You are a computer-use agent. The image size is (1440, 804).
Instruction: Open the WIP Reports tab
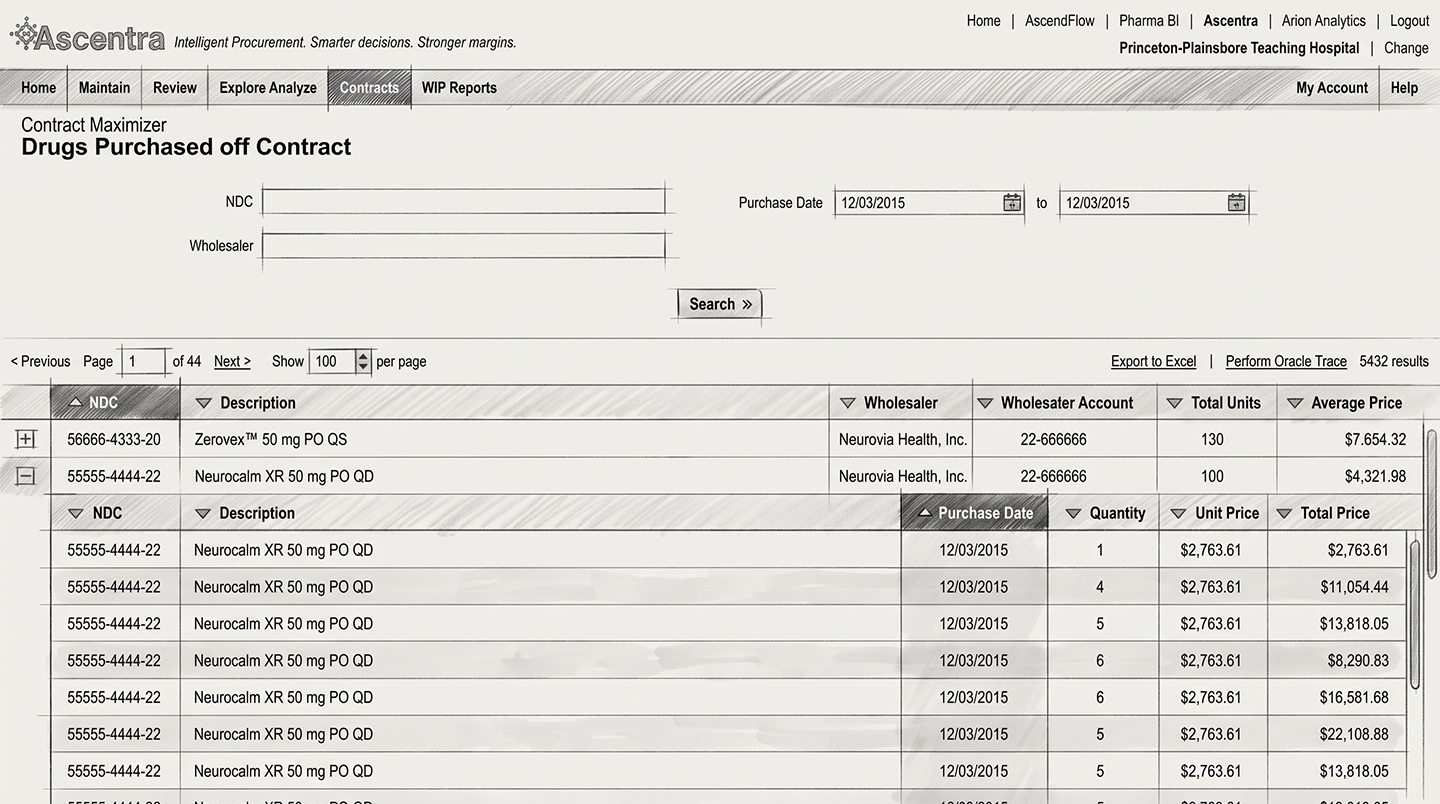click(x=459, y=88)
